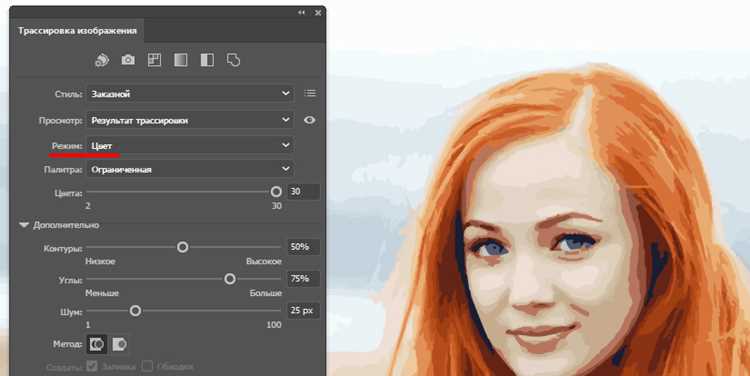Apply the Auto-Color trace preset icon
750x376 pixels.
[101, 60]
